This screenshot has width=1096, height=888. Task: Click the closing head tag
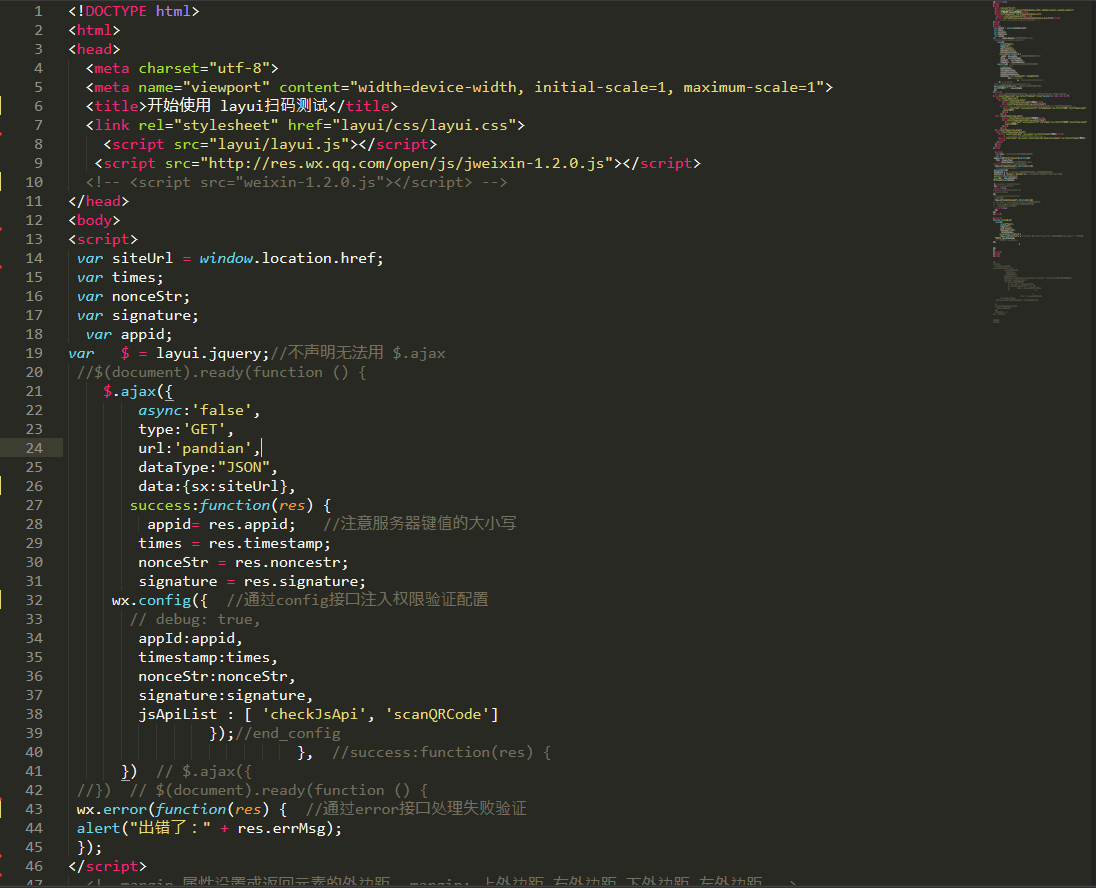[x=99, y=201]
